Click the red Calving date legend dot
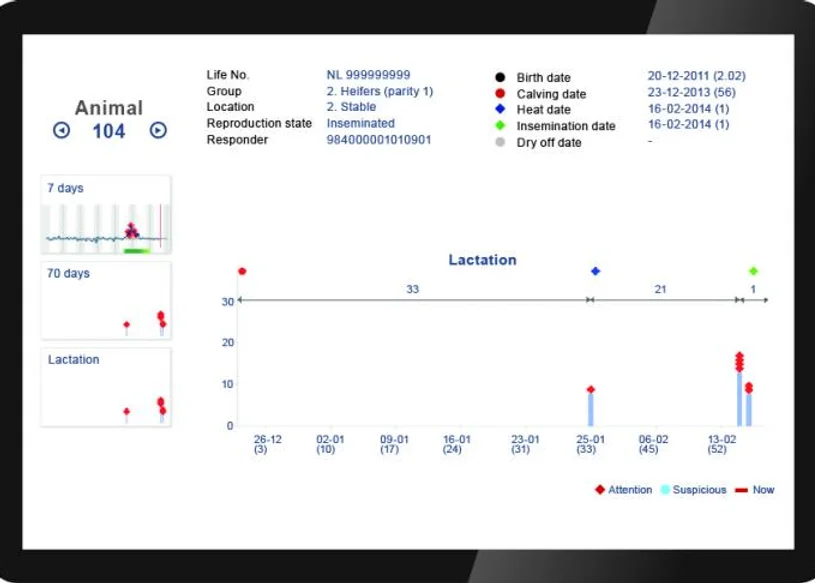815x583 pixels. tap(500, 94)
